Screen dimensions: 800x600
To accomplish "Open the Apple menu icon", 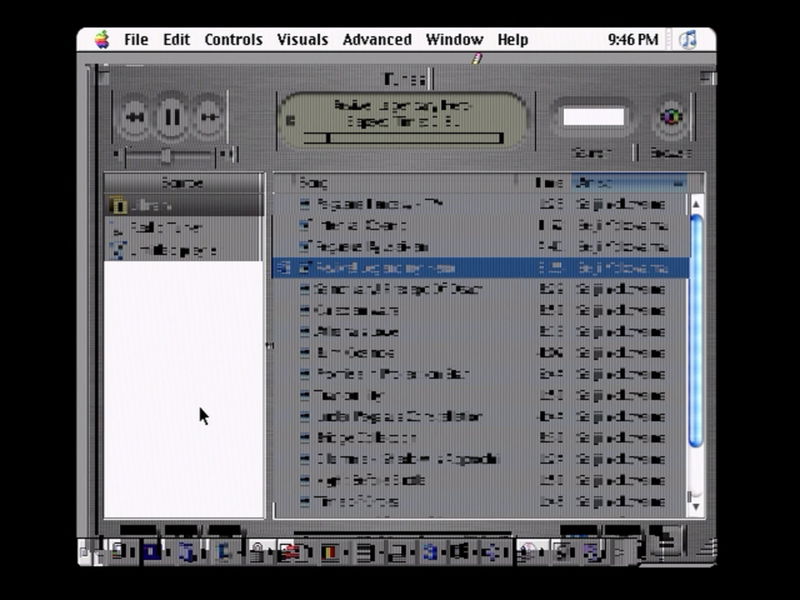I will (x=101, y=40).
